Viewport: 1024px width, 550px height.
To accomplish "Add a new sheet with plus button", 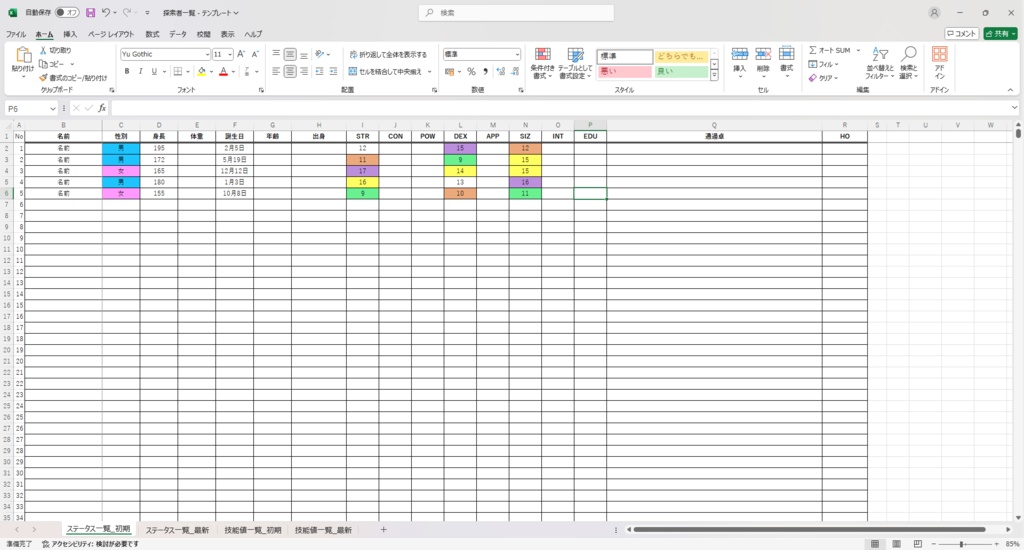I will click(383, 530).
